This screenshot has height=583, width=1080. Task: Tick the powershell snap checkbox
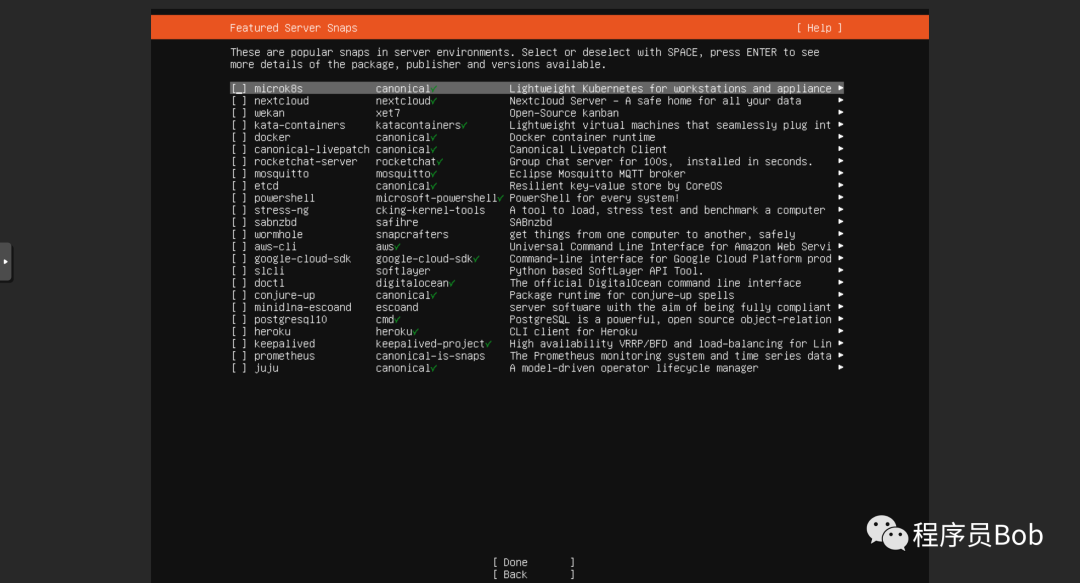(x=239, y=198)
